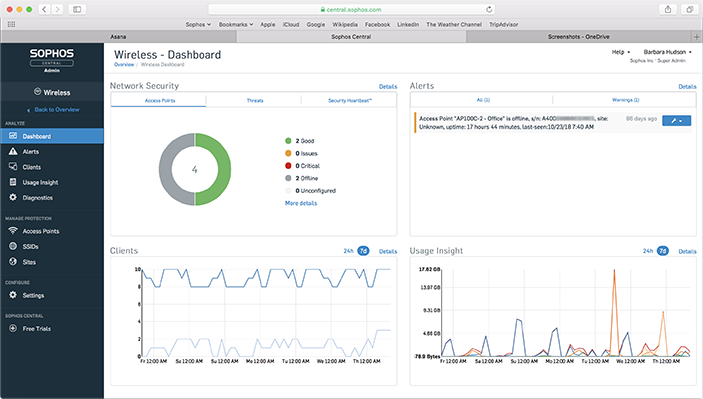Expand the Sophos bookmarks folder
703x399 pixels.
coord(198,24)
